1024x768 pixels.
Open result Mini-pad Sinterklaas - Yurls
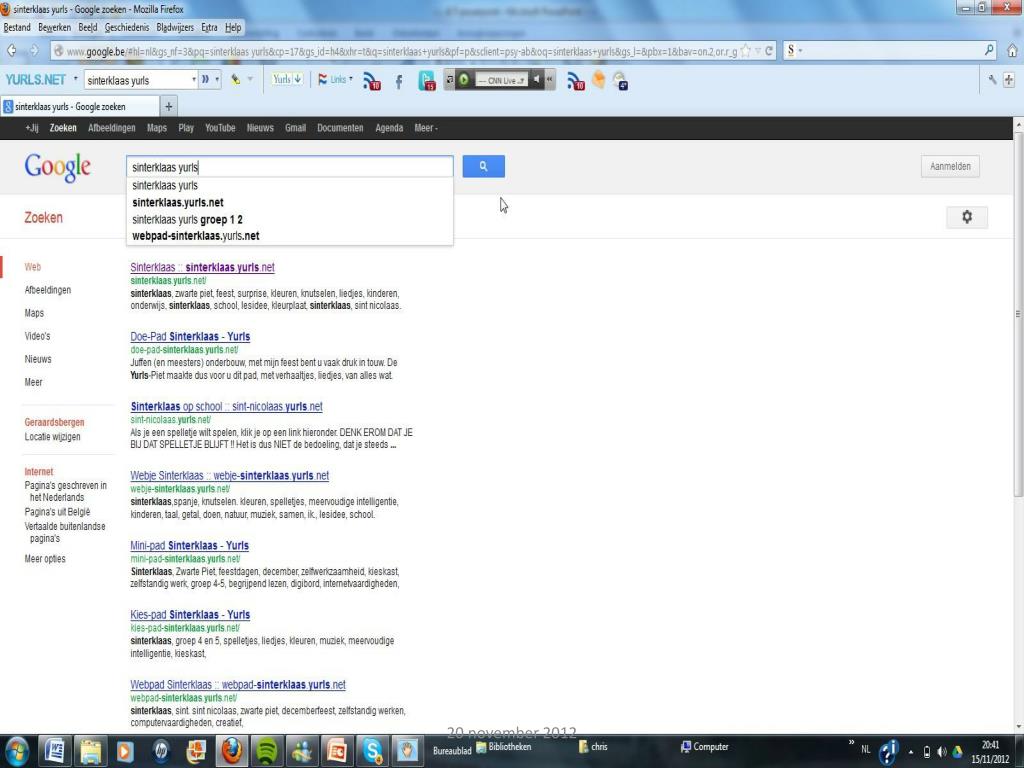189,545
